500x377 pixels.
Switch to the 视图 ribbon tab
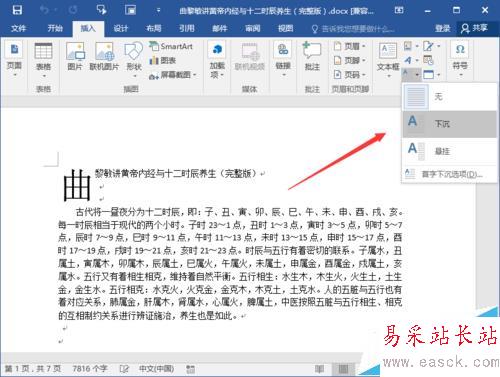point(286,28)
